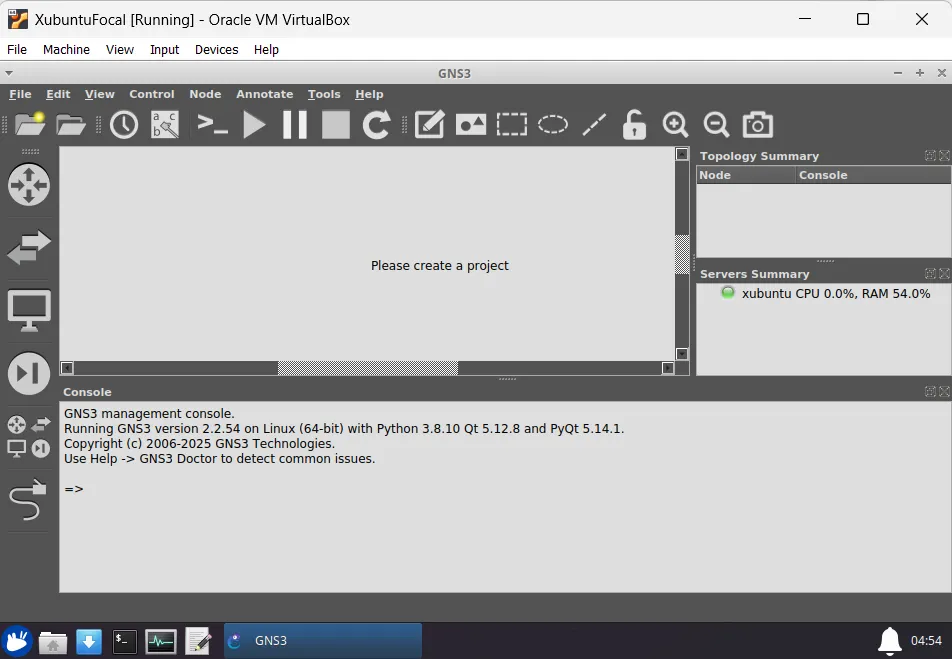The image size is (952, 659).
Task: Select the Browse Switches sidebar icon
Action: click(x=29, y=248)
